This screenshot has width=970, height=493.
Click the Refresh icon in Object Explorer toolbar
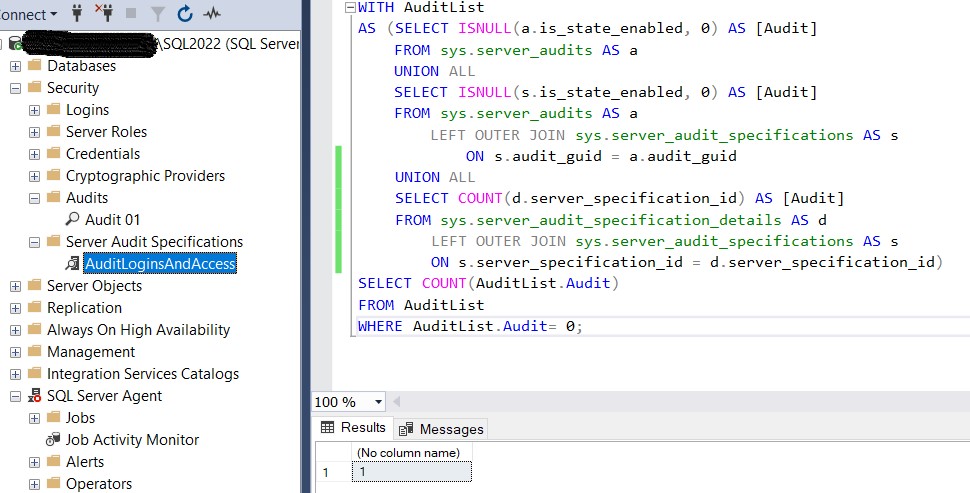(x=185, y=14)
